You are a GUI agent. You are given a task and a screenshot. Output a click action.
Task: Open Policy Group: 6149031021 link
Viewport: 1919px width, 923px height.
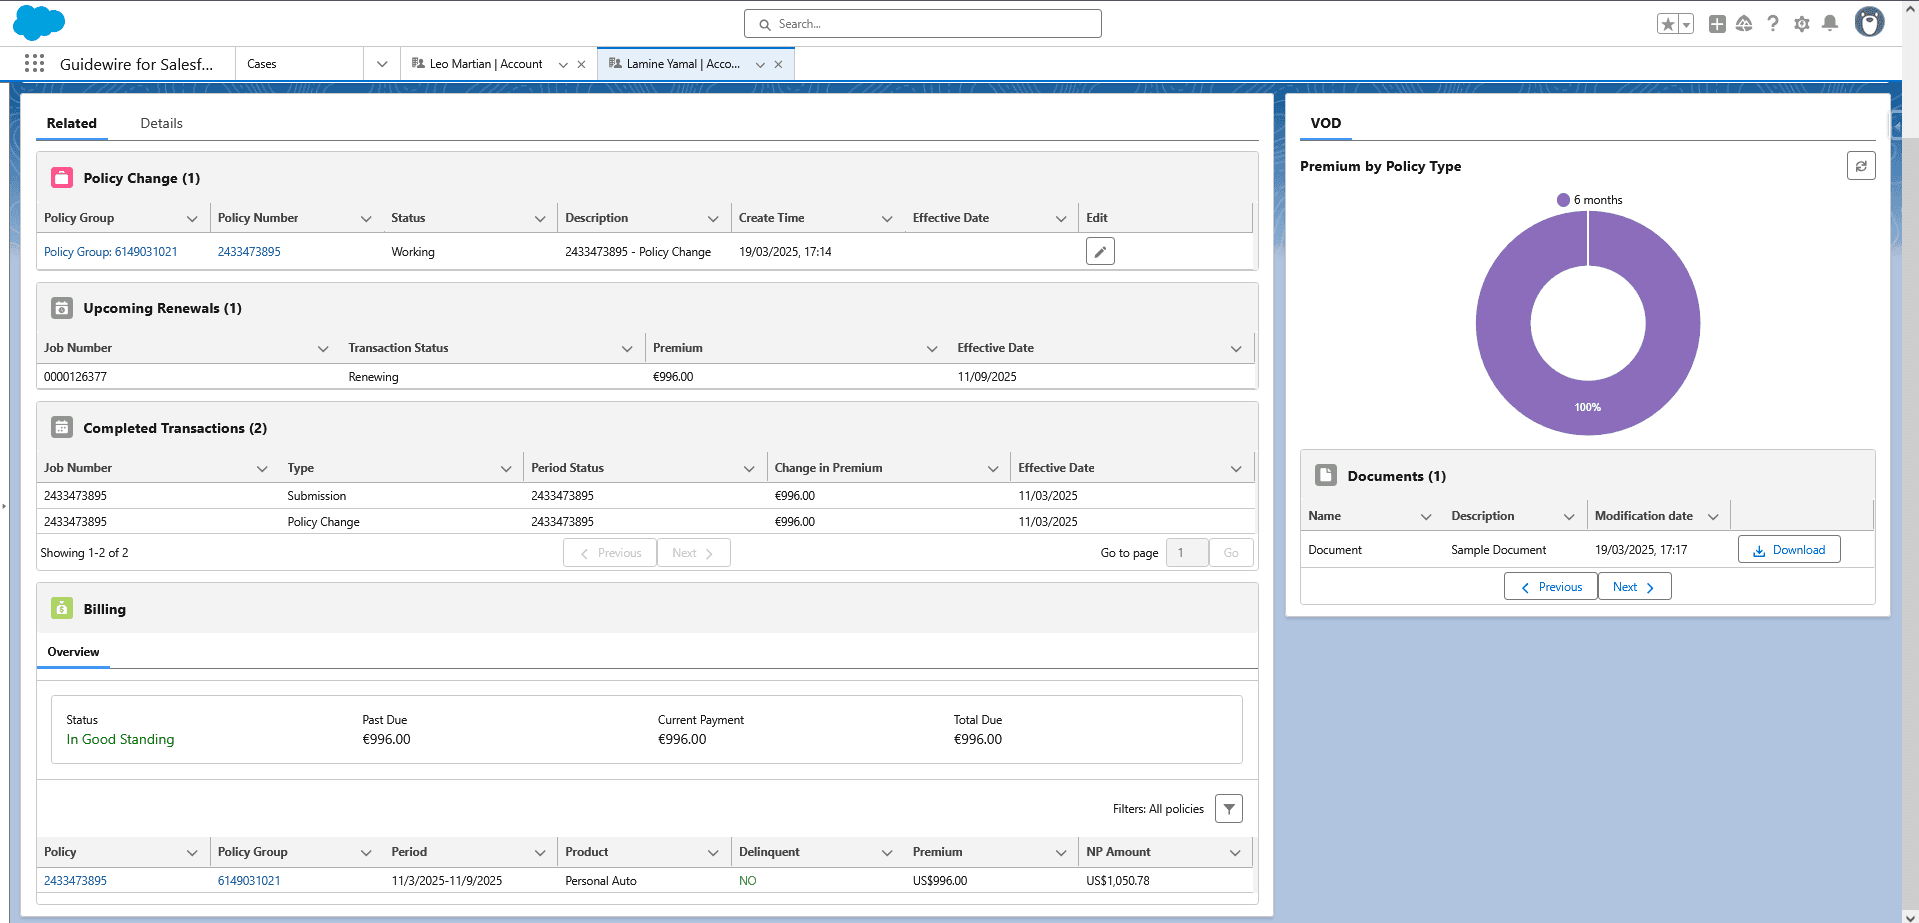tap(111, 252)
